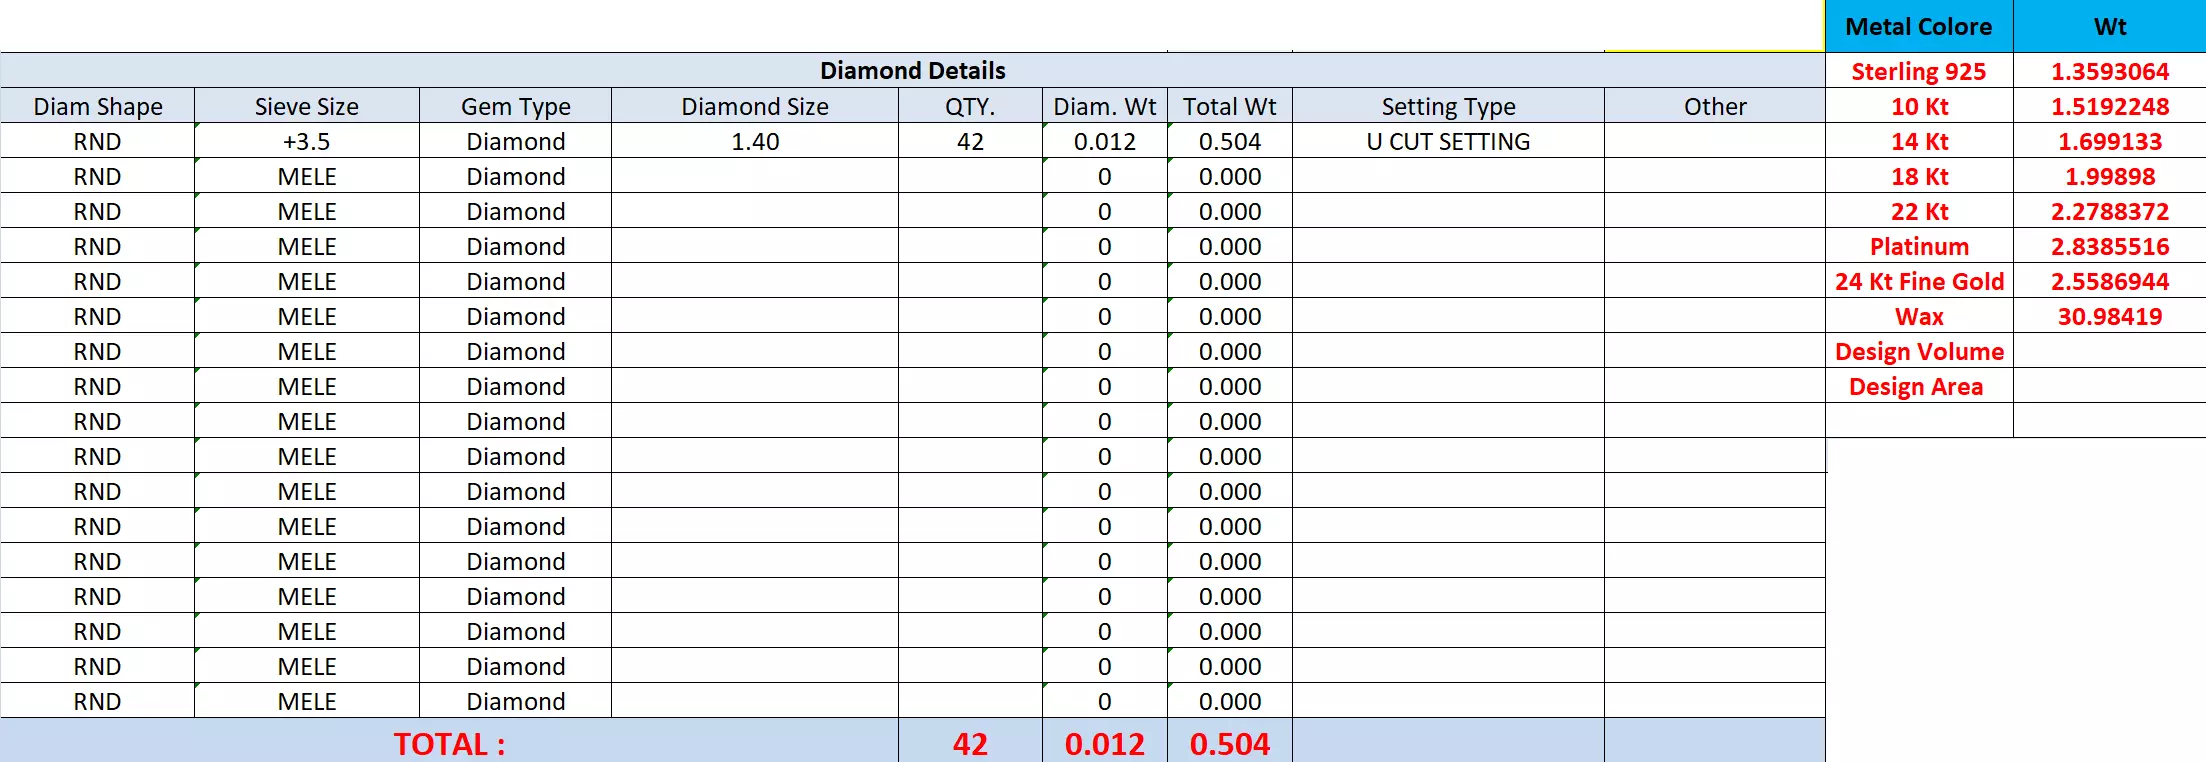2206x762 pixels.
Task: Select the 1.699133 weight cell
Action: [2110, 141]
